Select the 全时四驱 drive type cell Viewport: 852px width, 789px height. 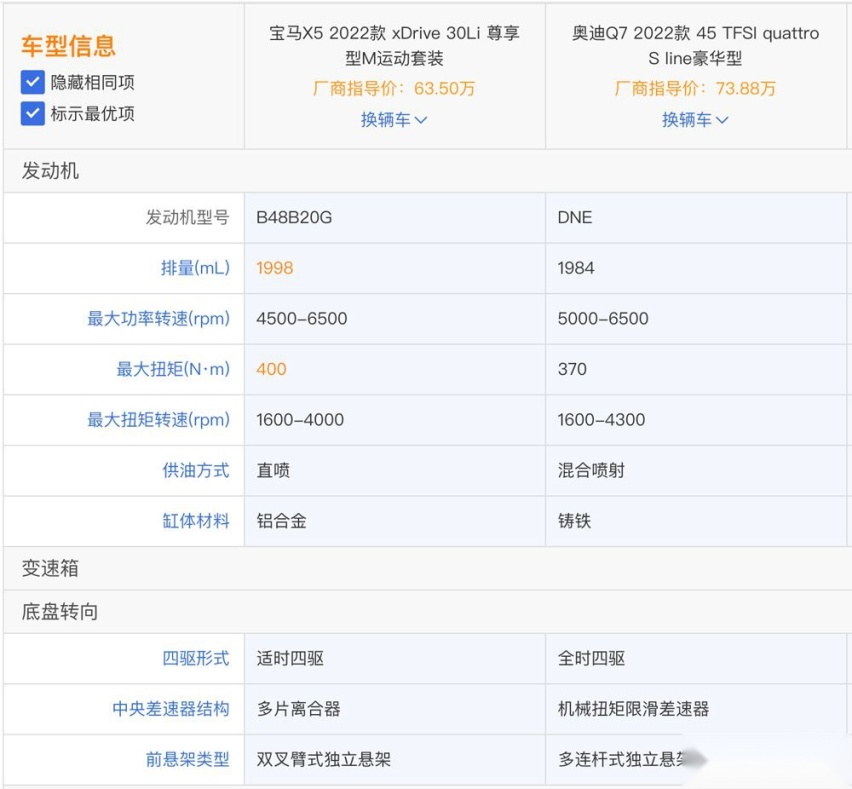(696, 658)
